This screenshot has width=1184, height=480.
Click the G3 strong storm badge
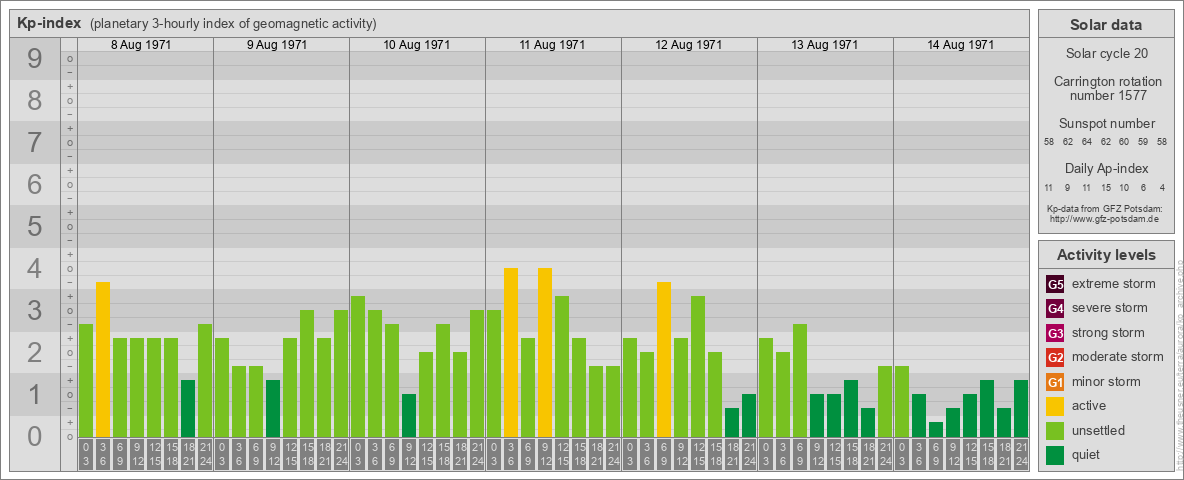1055,333
